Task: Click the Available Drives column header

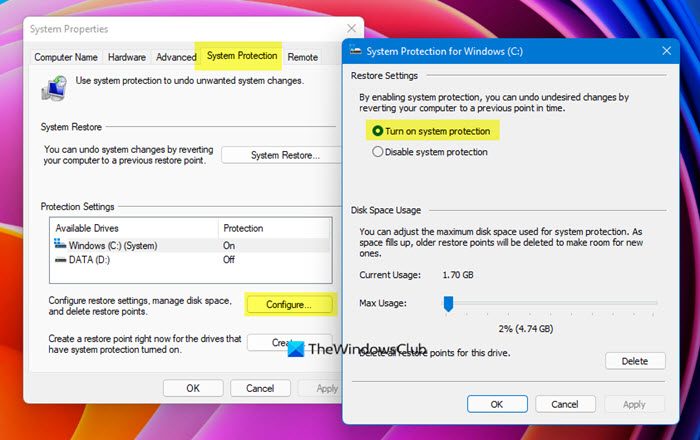Action: tap(134, 228)
